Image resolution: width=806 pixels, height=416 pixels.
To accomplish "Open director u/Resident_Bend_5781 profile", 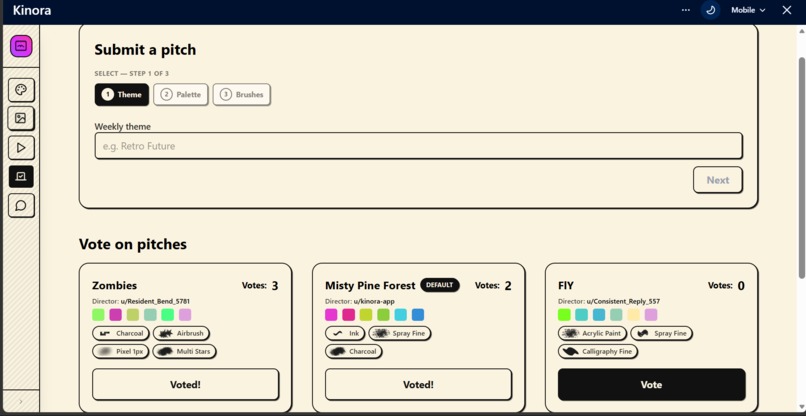I will (x=156, y=301).
